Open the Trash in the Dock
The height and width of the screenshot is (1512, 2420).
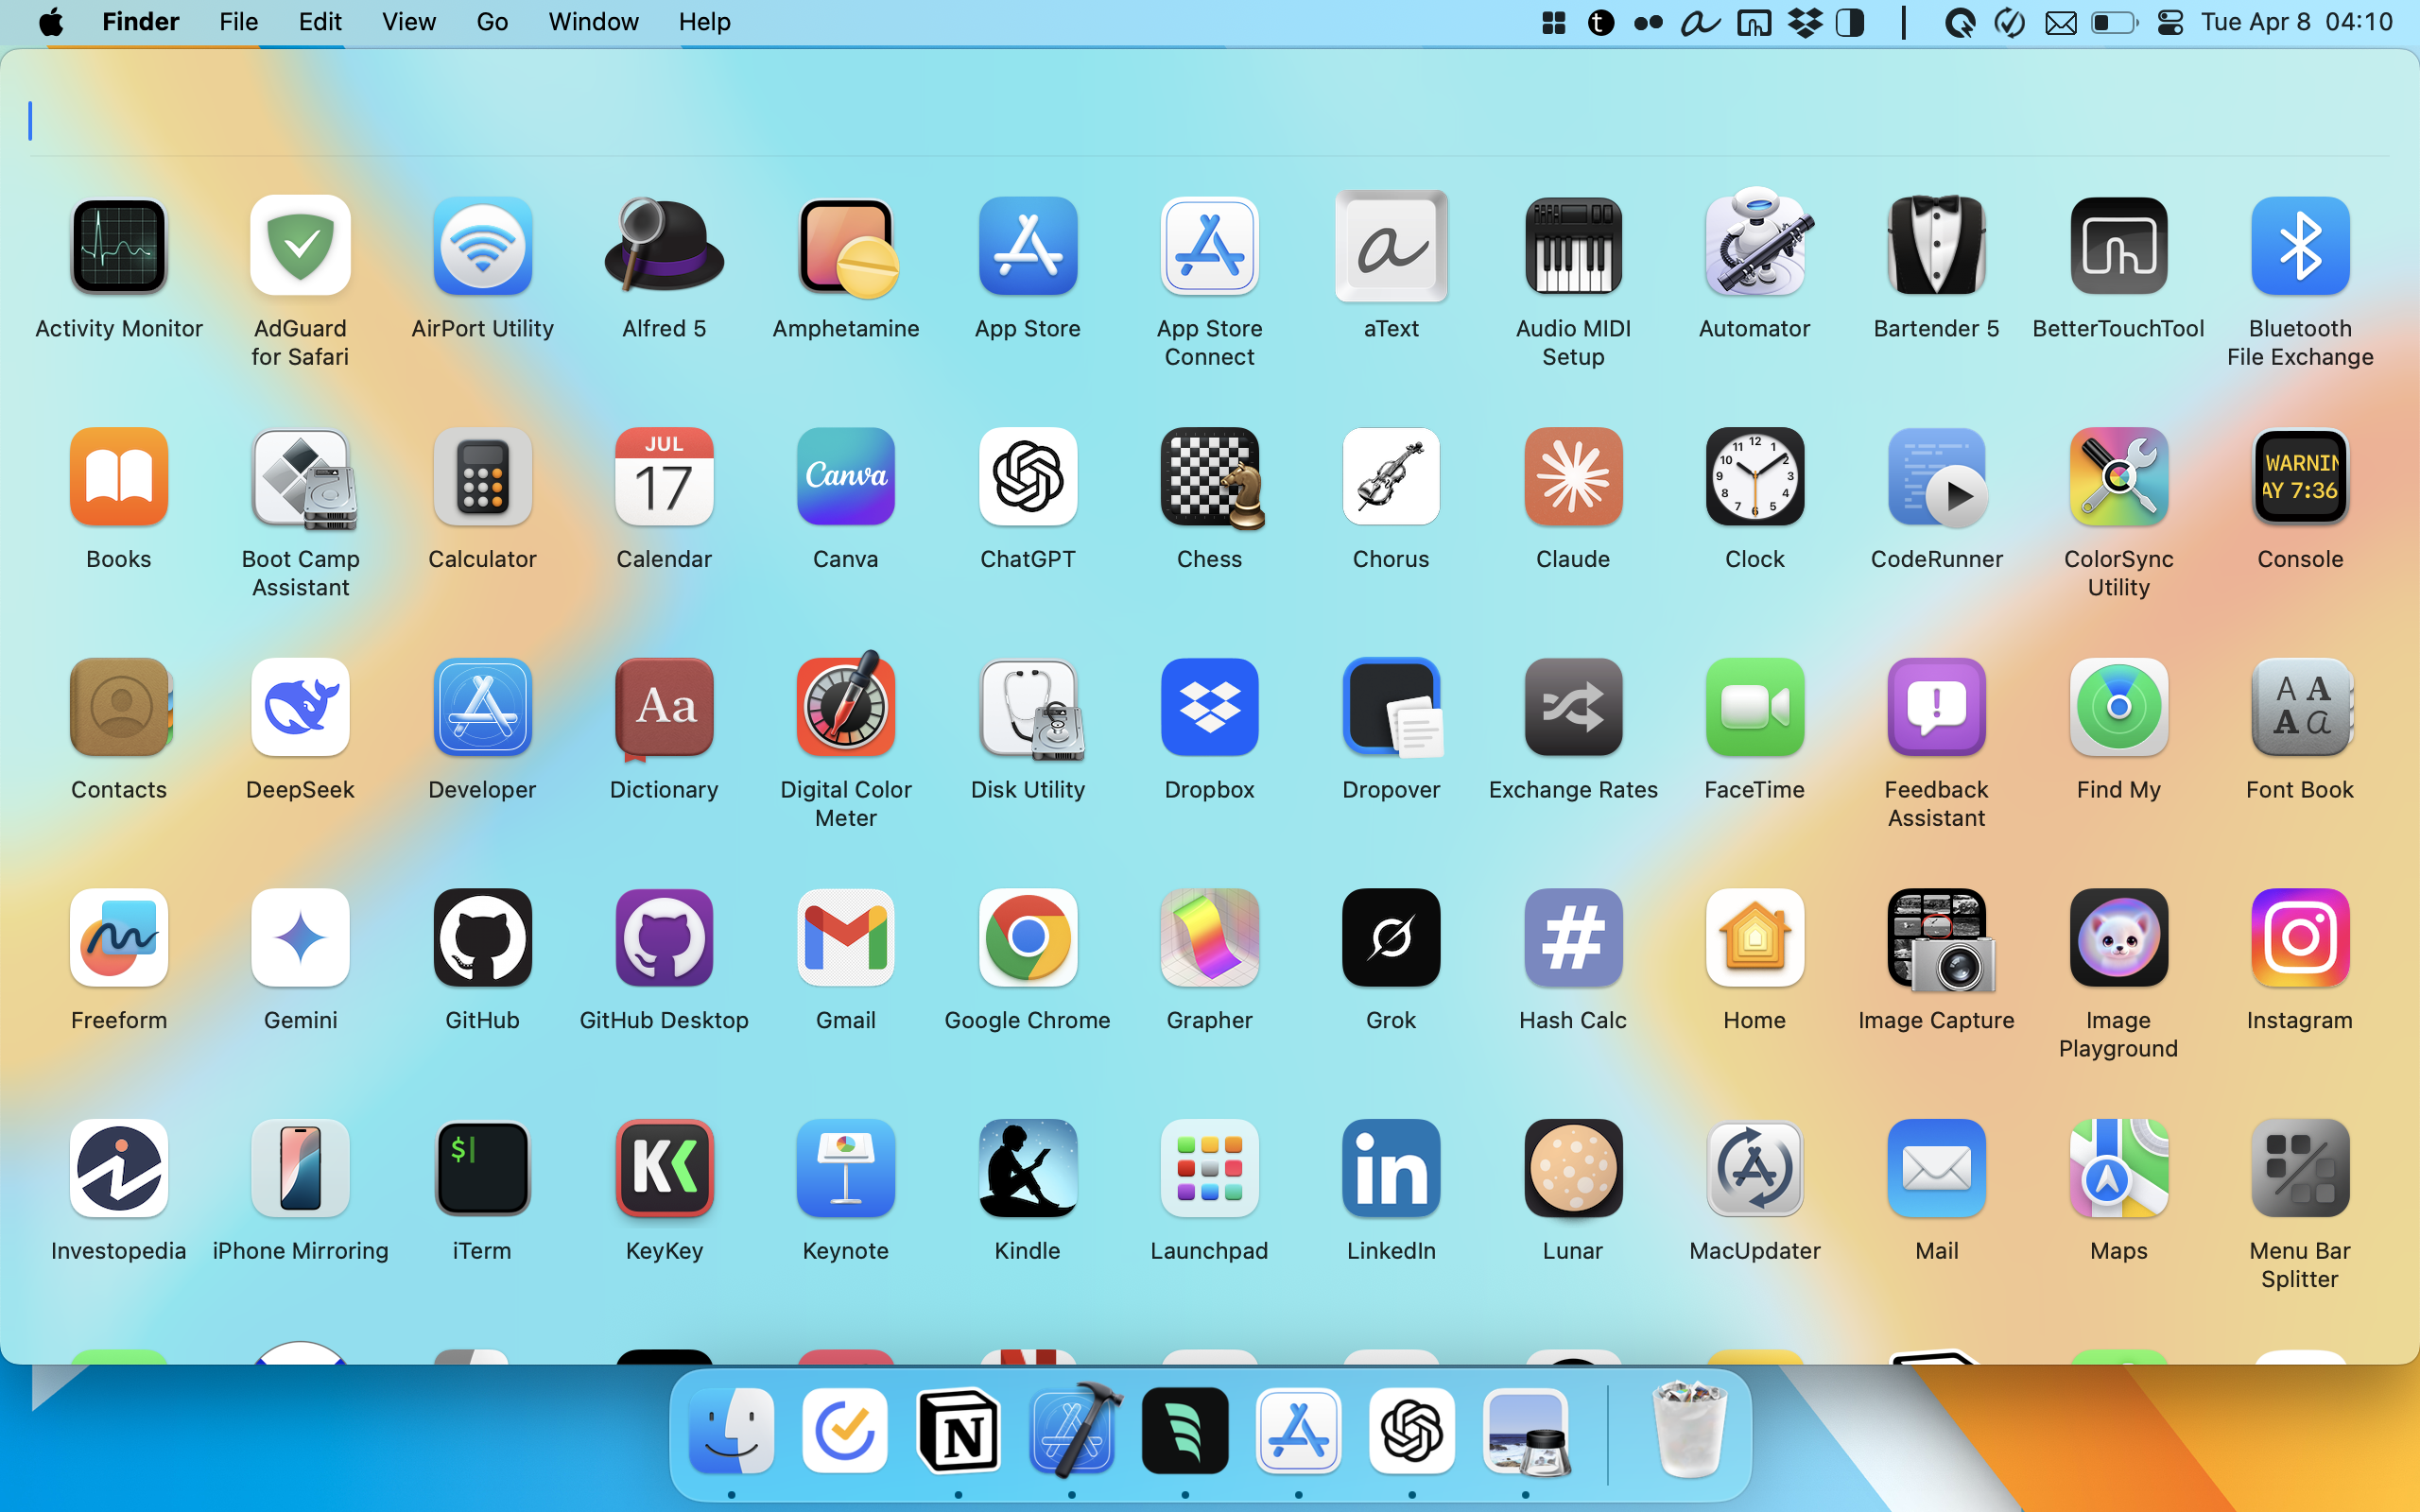tap(1689, 1431)
